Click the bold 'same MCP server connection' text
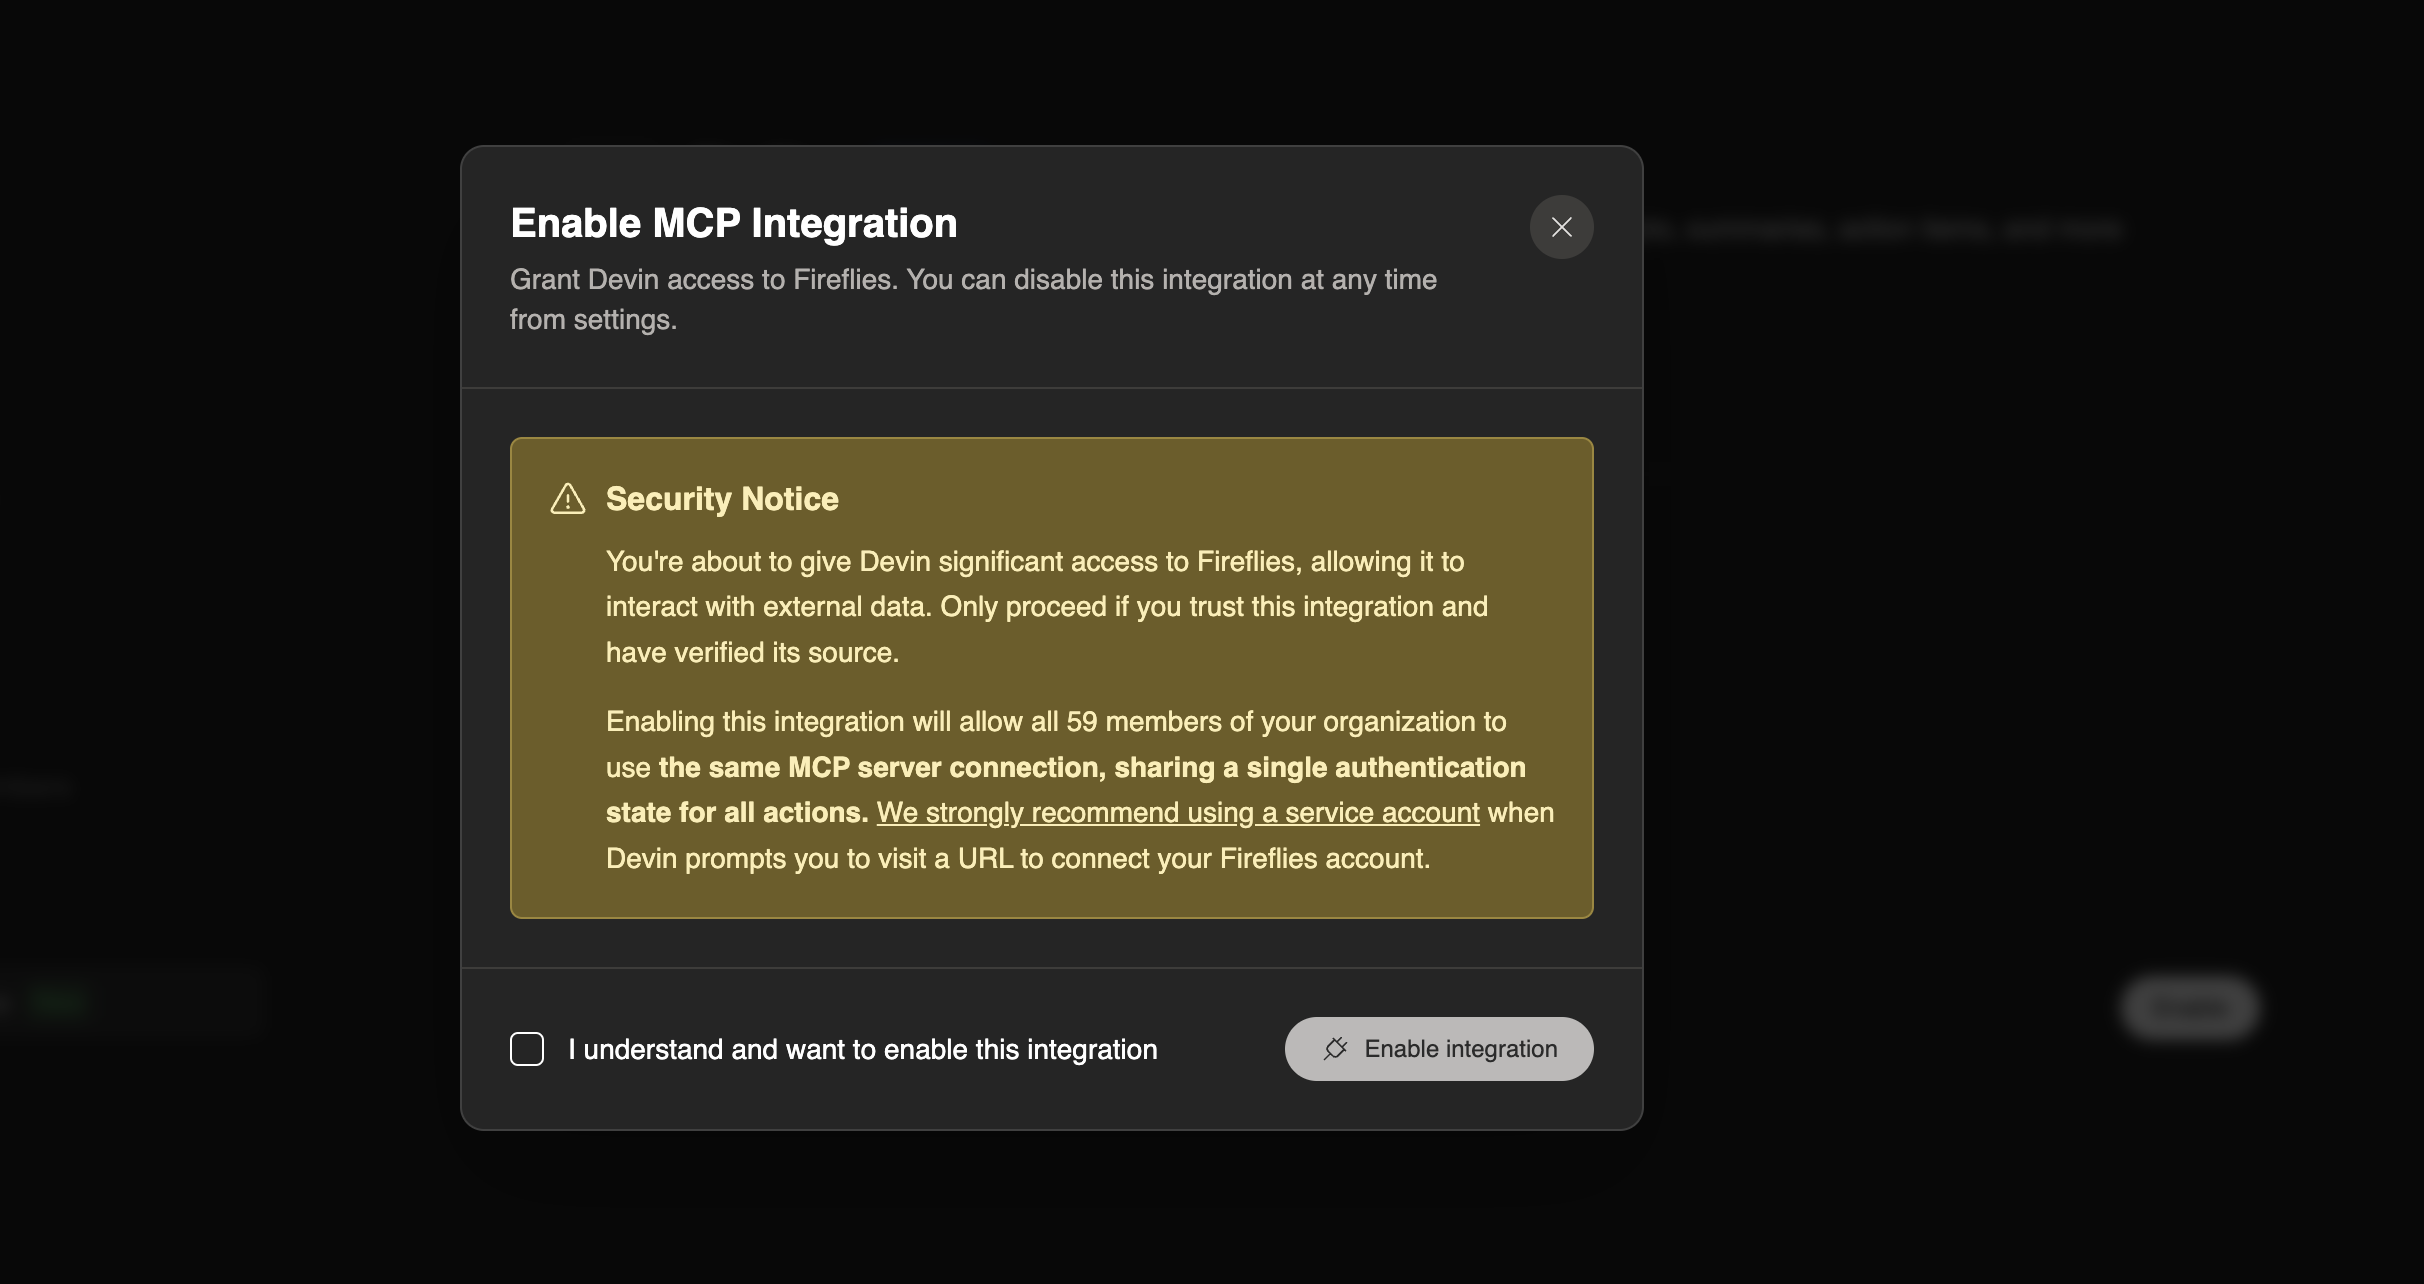This screenshot has height=1284, width=2424. (1091, 768)
